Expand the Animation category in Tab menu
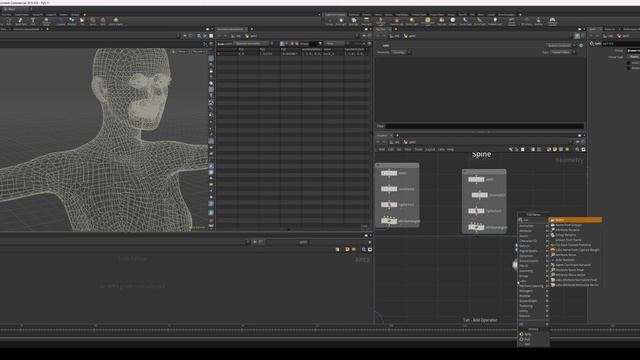Image resolution: width=640 pixels, height=360 pixels. pos(533,226)
